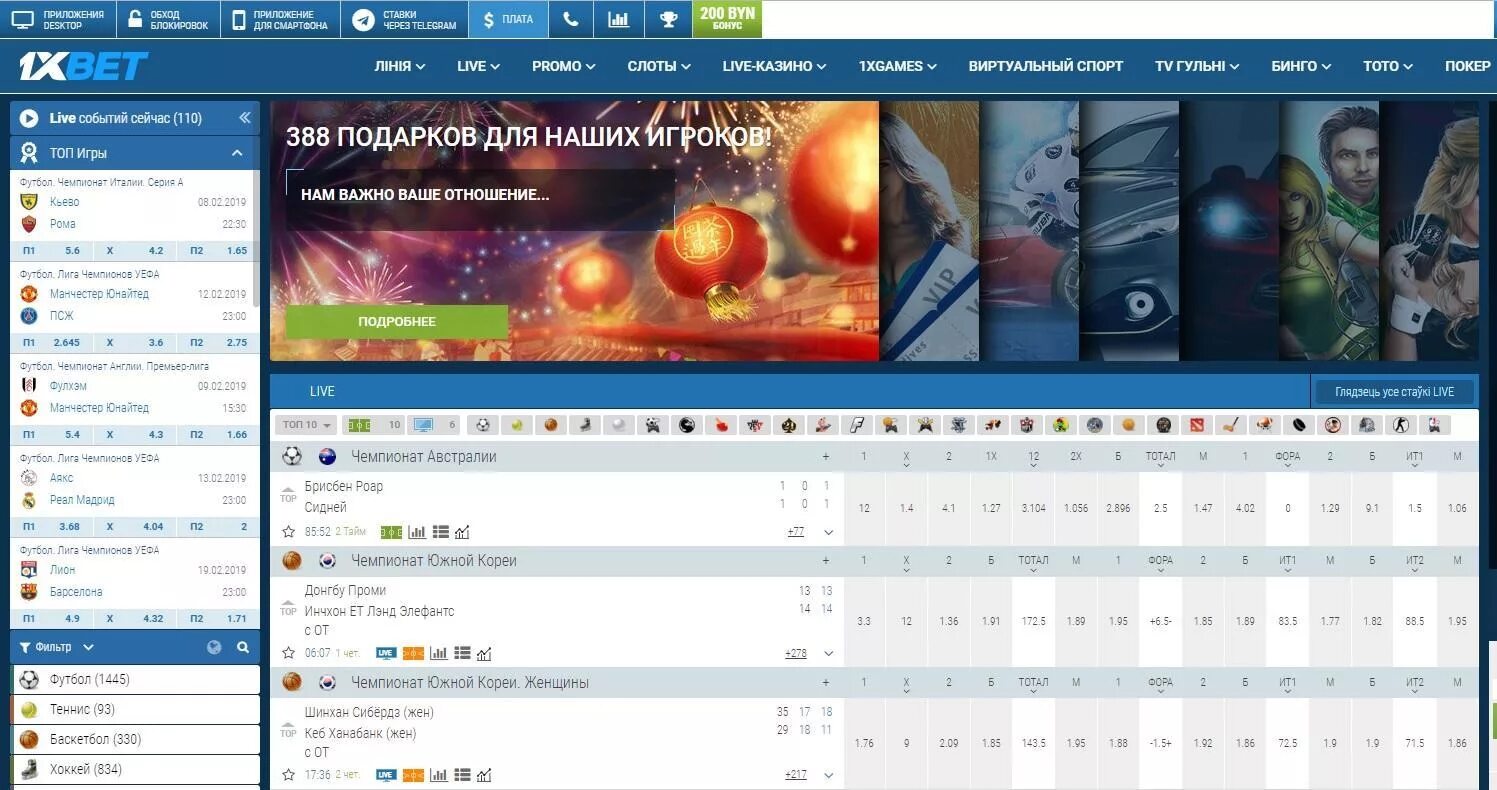Toggle TOP marker for Донгбу Проми match
This screenshot has width=1497, height=790.
(288, 607)
